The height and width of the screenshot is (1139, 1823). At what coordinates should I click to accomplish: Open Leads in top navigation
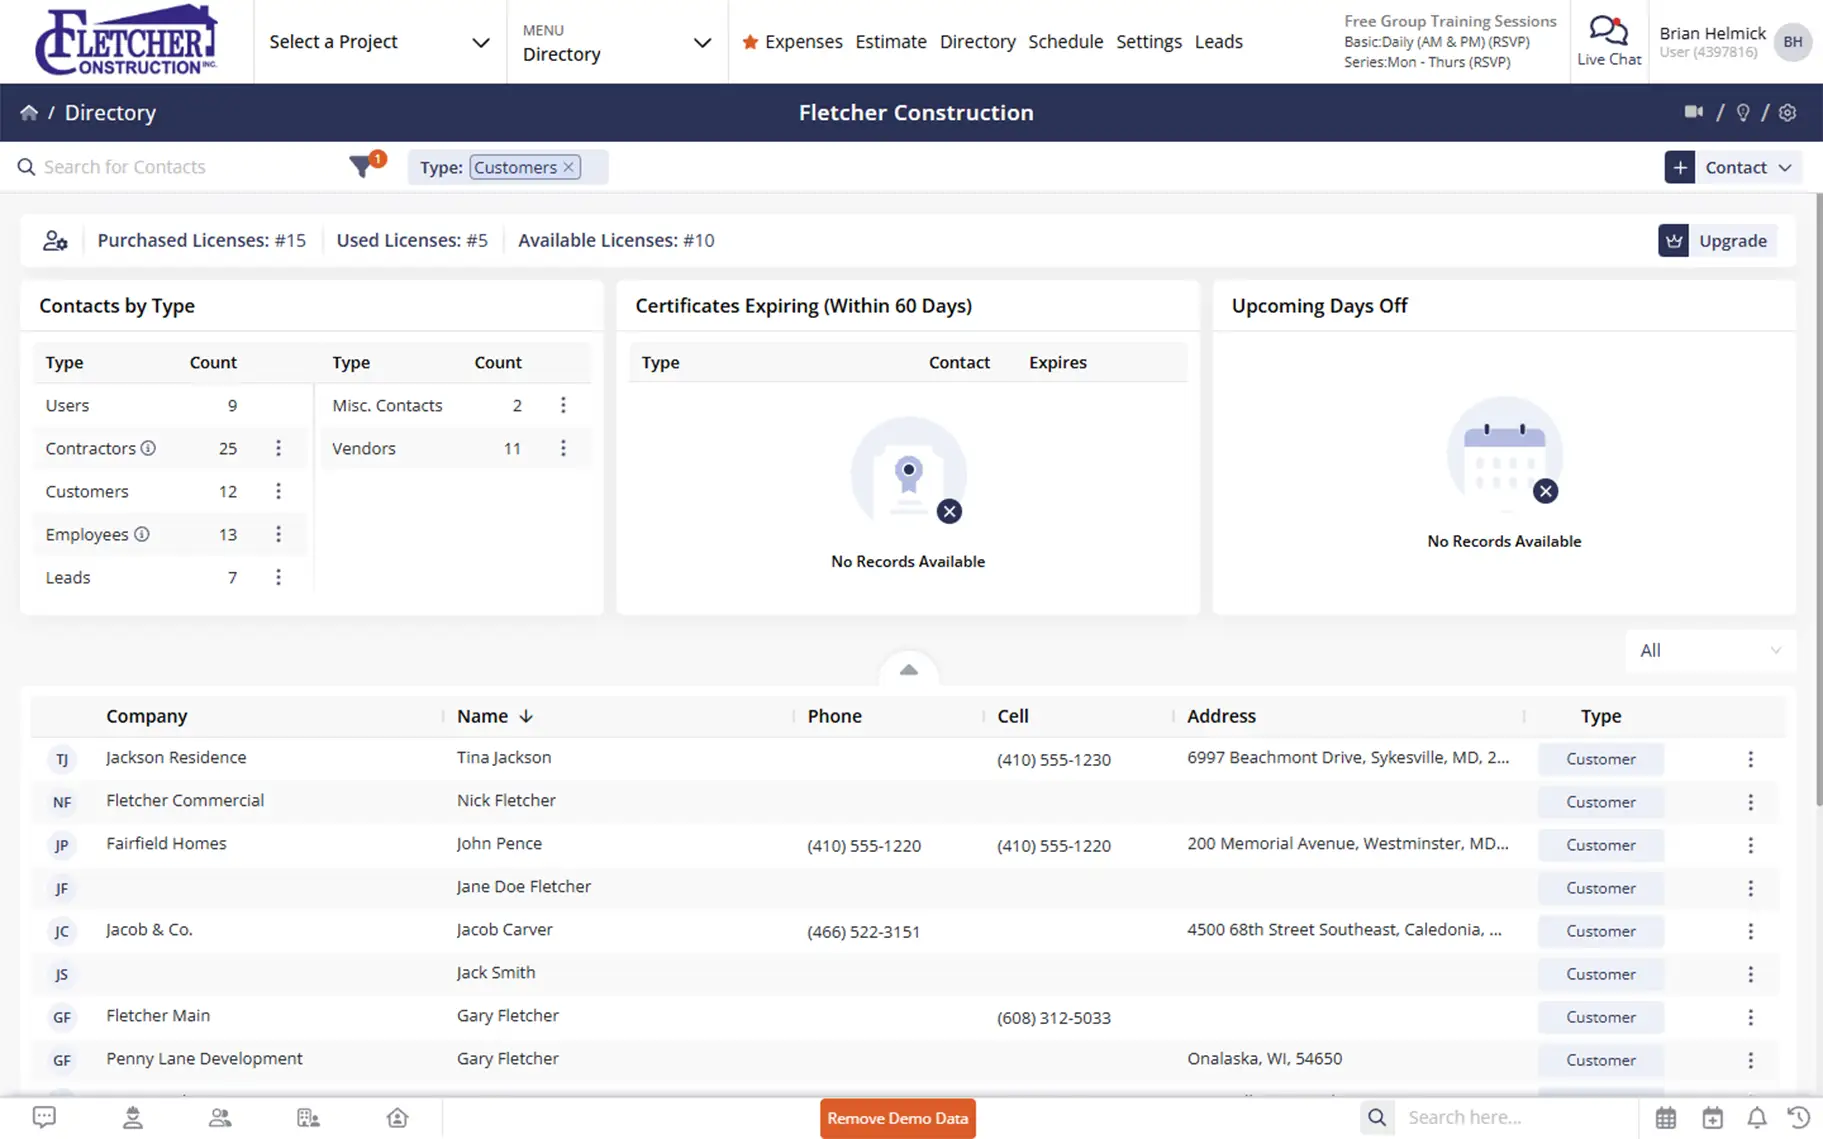click(1218, 42)
